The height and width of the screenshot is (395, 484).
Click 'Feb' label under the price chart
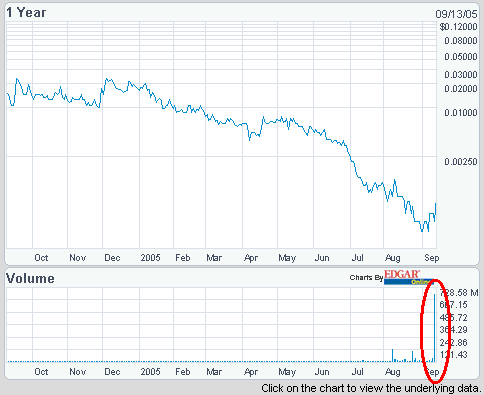point(183,258)
